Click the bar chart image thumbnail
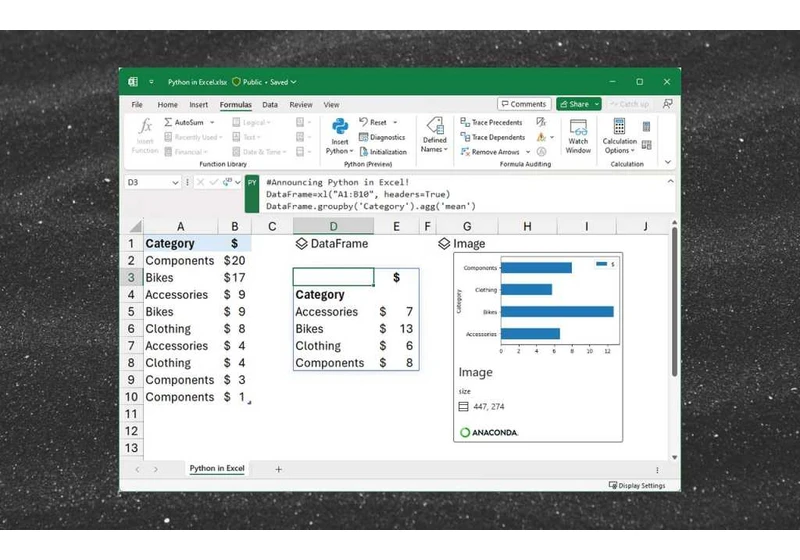This screenshot has width=800, height=560. tap(538, 306)
